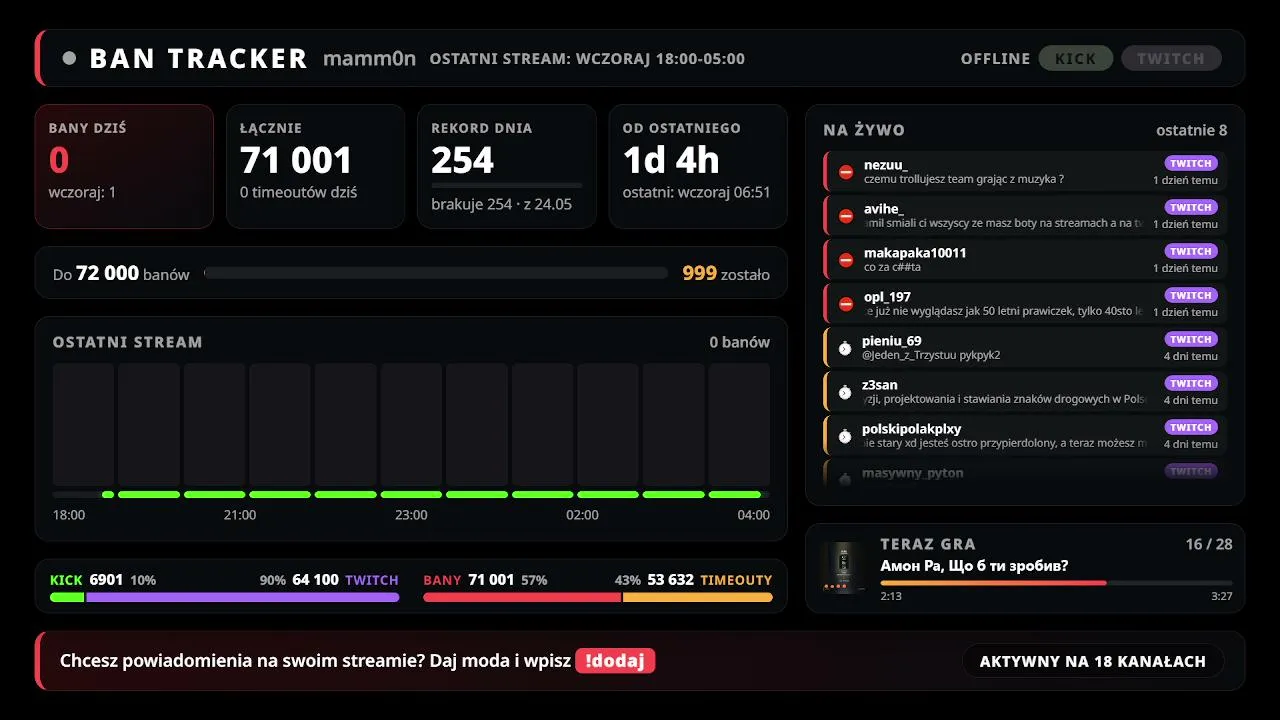Toggle the TWITCH platform pill in header
This screenshot has height=720, width=1280.
point(1171,58)
